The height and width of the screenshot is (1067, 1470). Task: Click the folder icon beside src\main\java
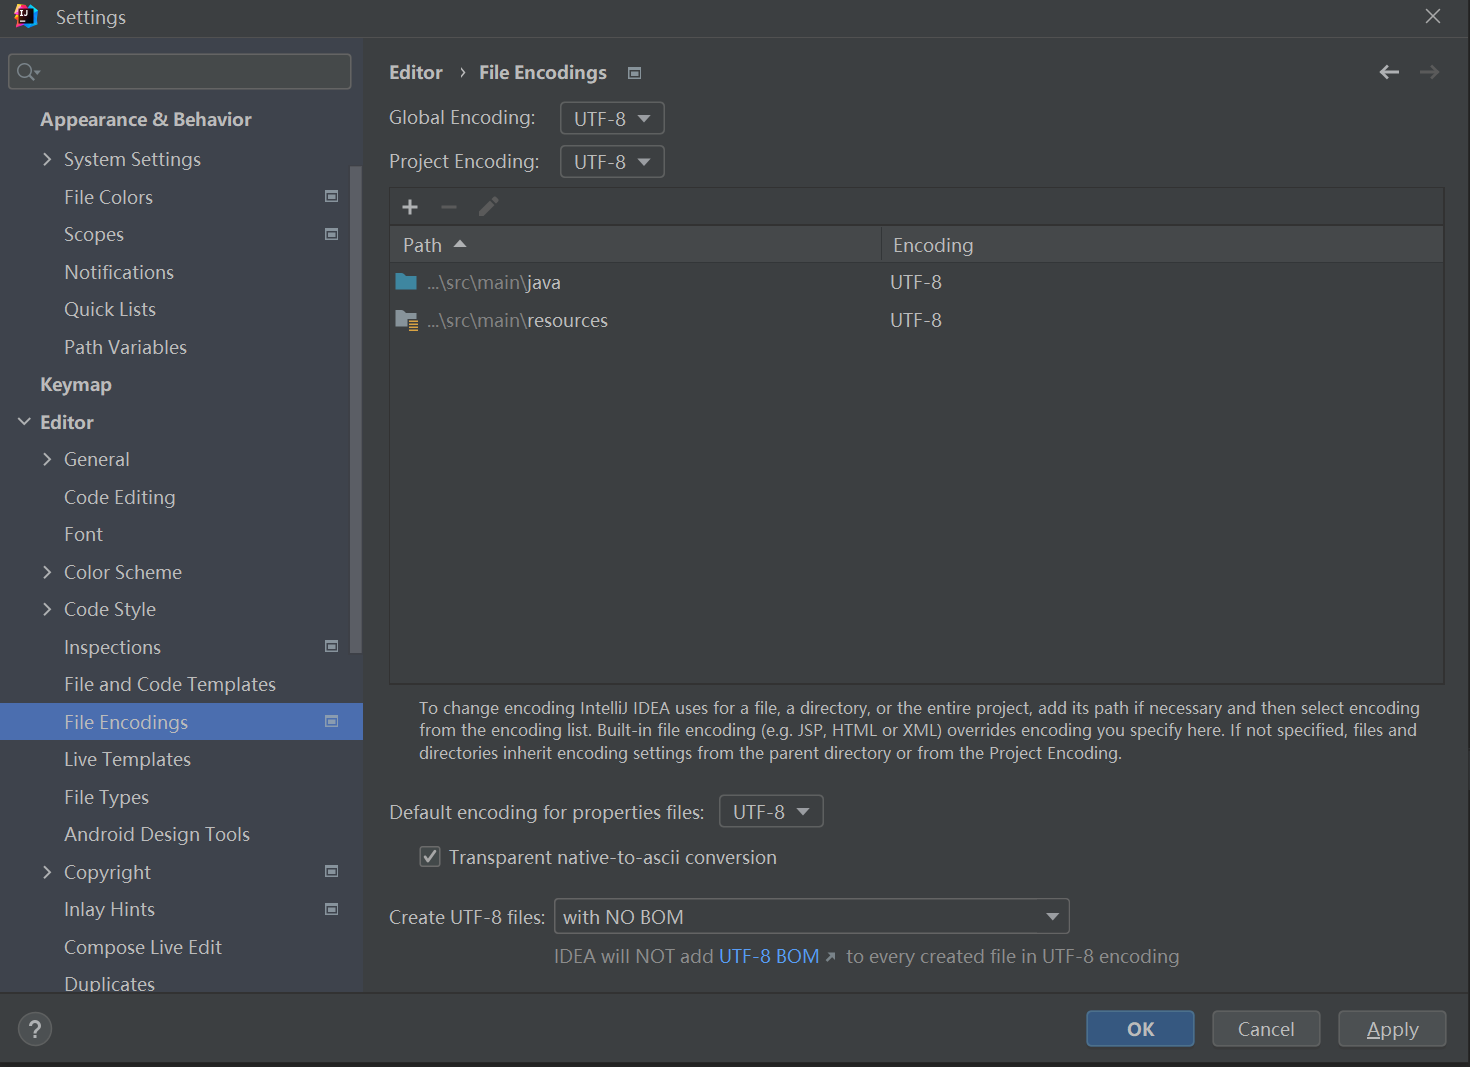[406, 281]
